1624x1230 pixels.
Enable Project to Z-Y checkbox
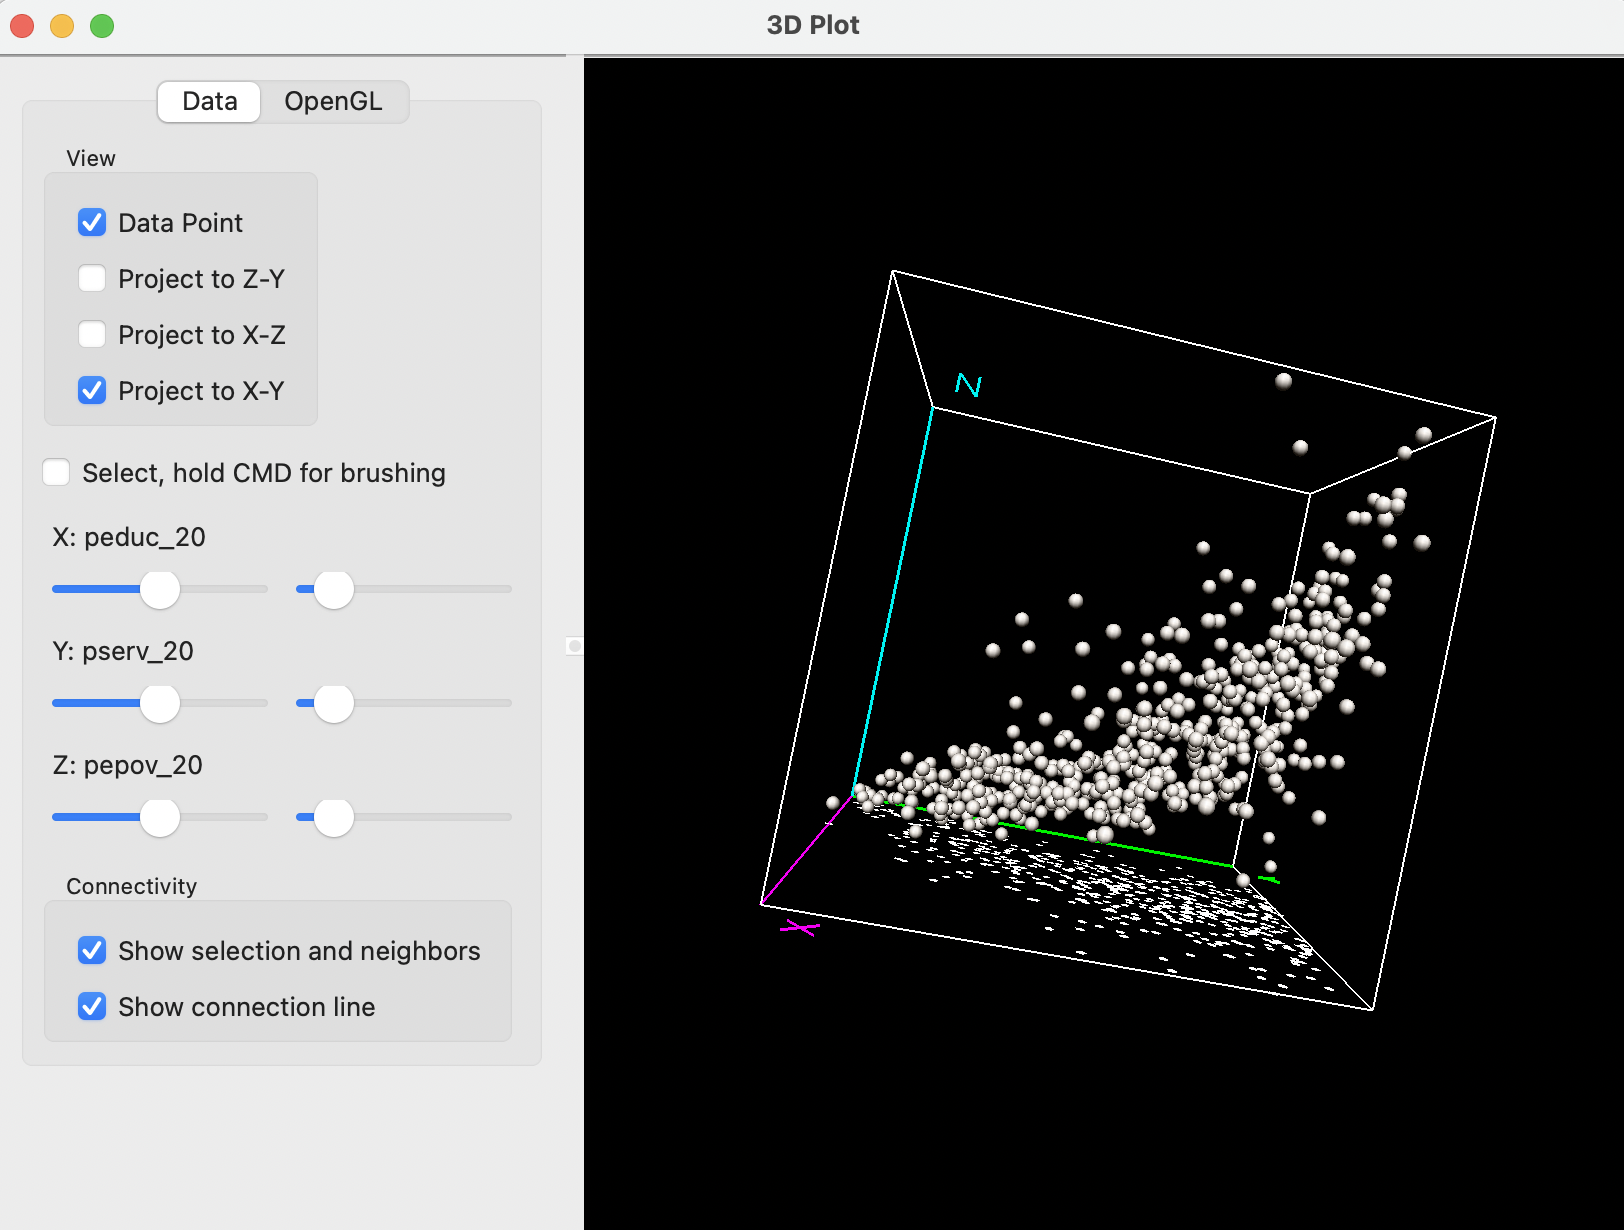coord(92,278)
